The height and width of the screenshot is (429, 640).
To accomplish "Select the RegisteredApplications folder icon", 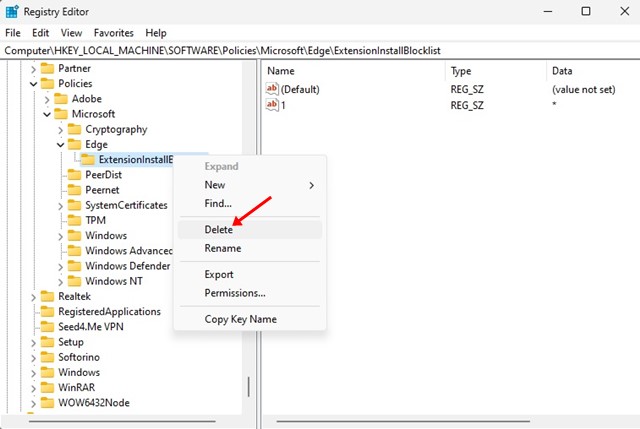I will pyautogui.click(x=47, y=311).
